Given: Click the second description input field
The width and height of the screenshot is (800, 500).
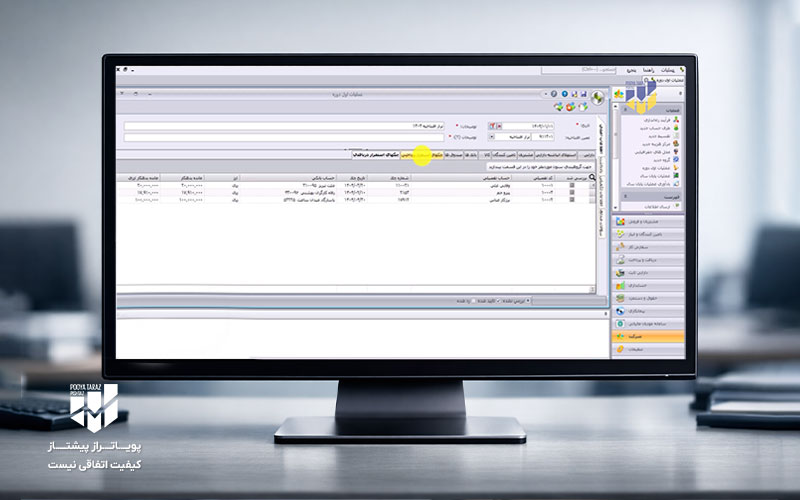Looking at the screenshot, I should (284, 137).
